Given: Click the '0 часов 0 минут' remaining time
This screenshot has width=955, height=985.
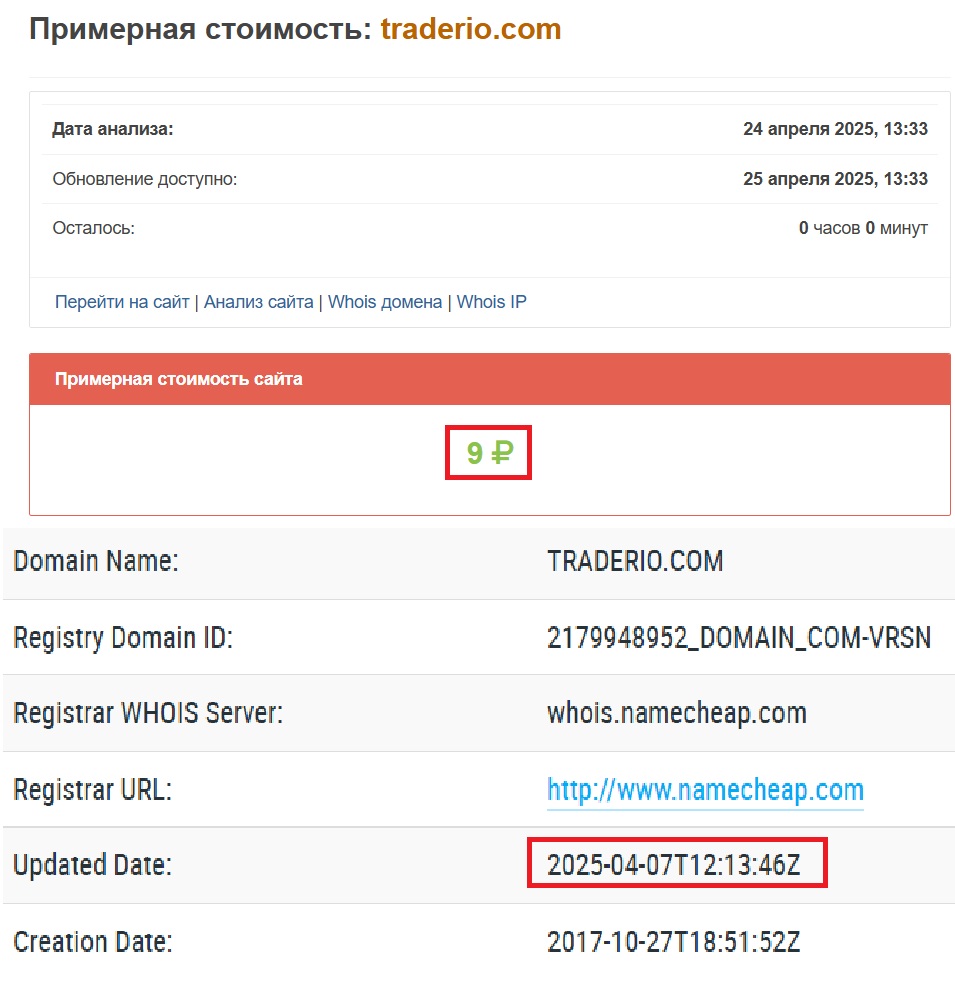Looking at the screenshot, I should (x=863, y=228).
